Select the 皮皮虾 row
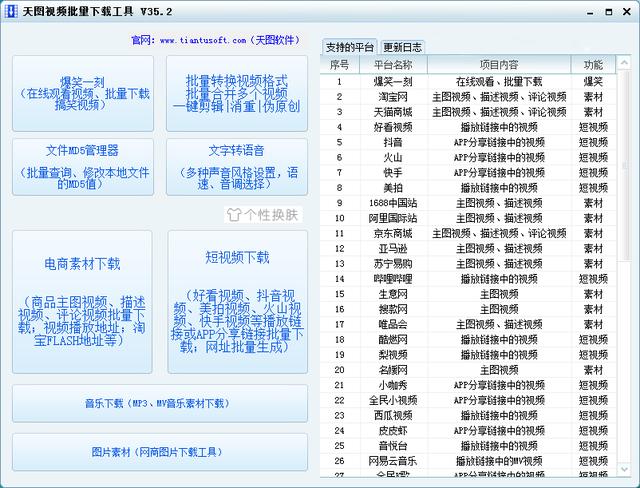 click(x=468, y=431)
